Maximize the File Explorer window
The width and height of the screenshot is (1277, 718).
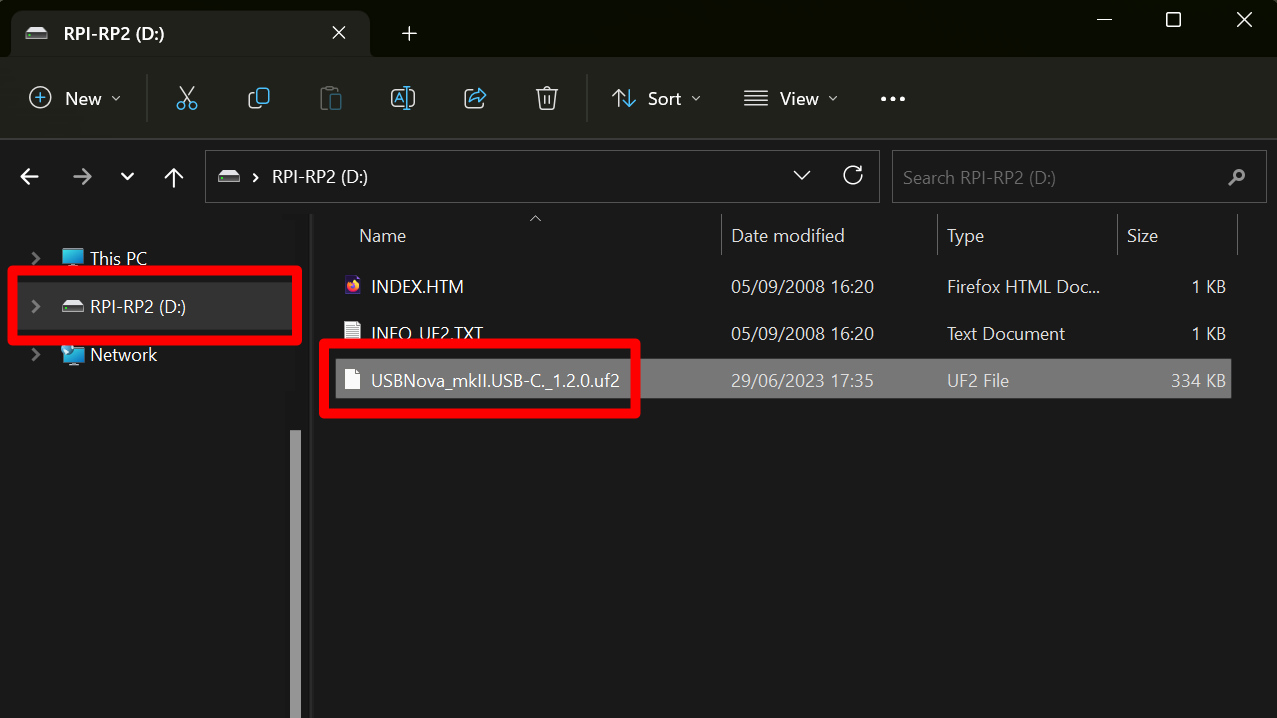pos(1174,19)
